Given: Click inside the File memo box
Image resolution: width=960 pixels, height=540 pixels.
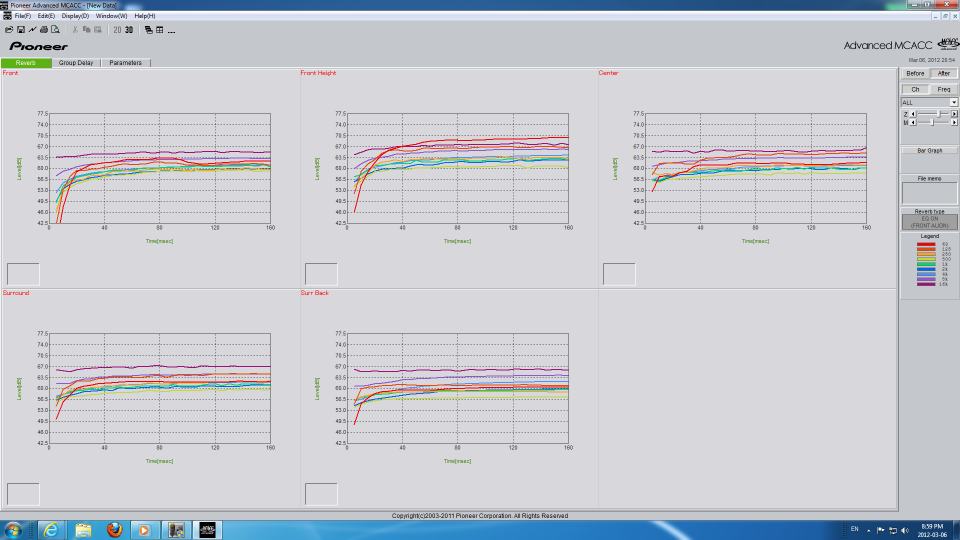Looking at the screenshot, I should 929,194.
